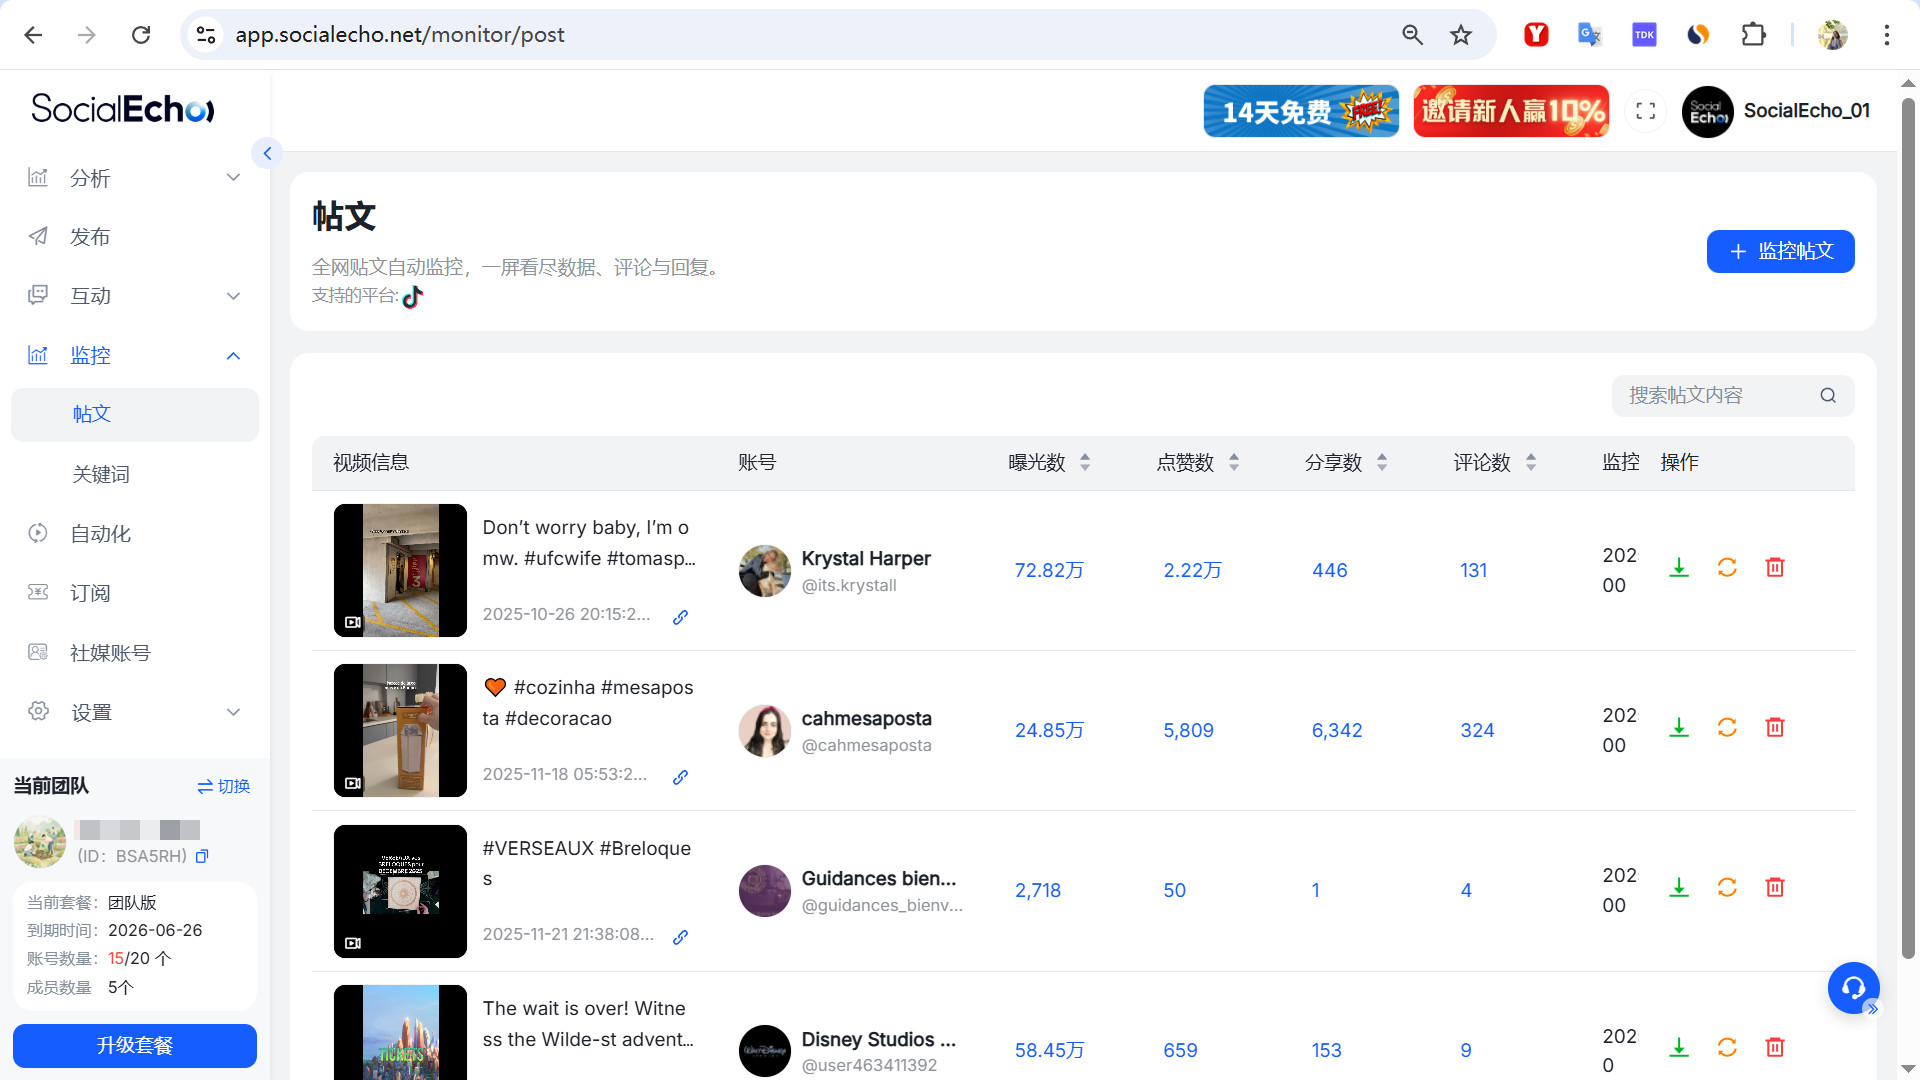Click the fullscreen toggle icon
The height and width of the screenshot is (1080, 1920).
click(1646, 111)
